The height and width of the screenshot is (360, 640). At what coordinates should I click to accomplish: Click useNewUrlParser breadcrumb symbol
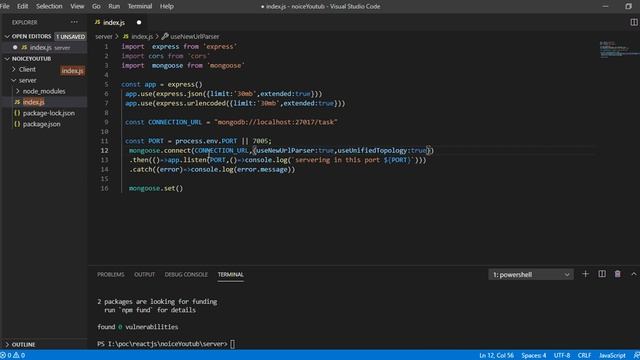point(194,37)
